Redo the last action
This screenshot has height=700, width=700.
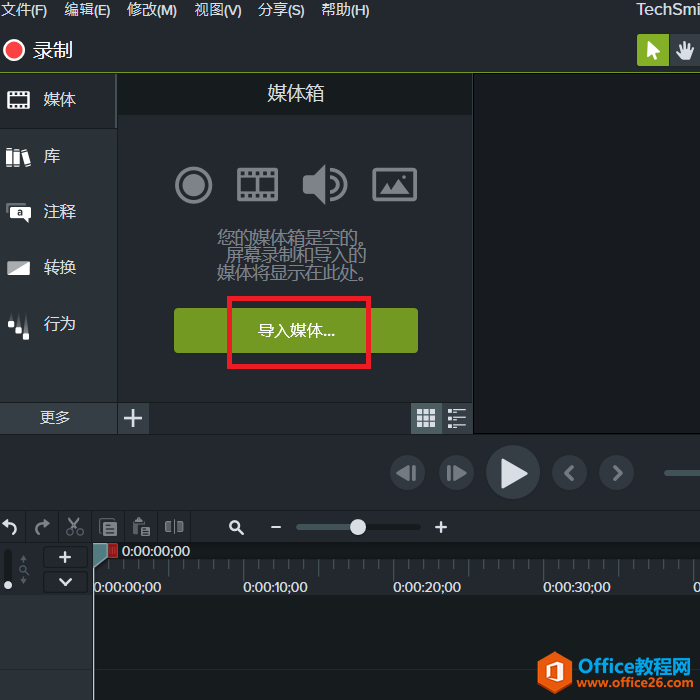pos(42,527)
